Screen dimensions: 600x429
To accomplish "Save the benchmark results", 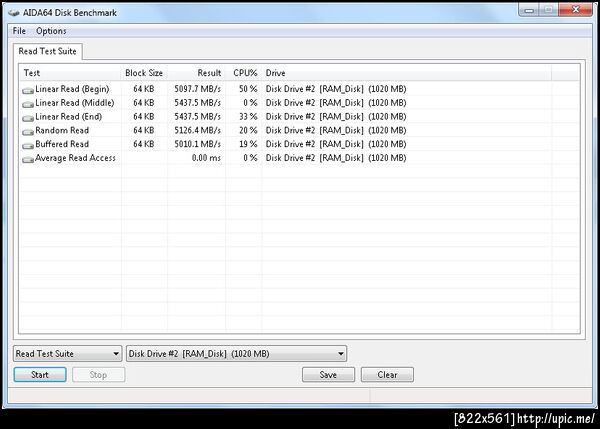I will click(328, 375).
